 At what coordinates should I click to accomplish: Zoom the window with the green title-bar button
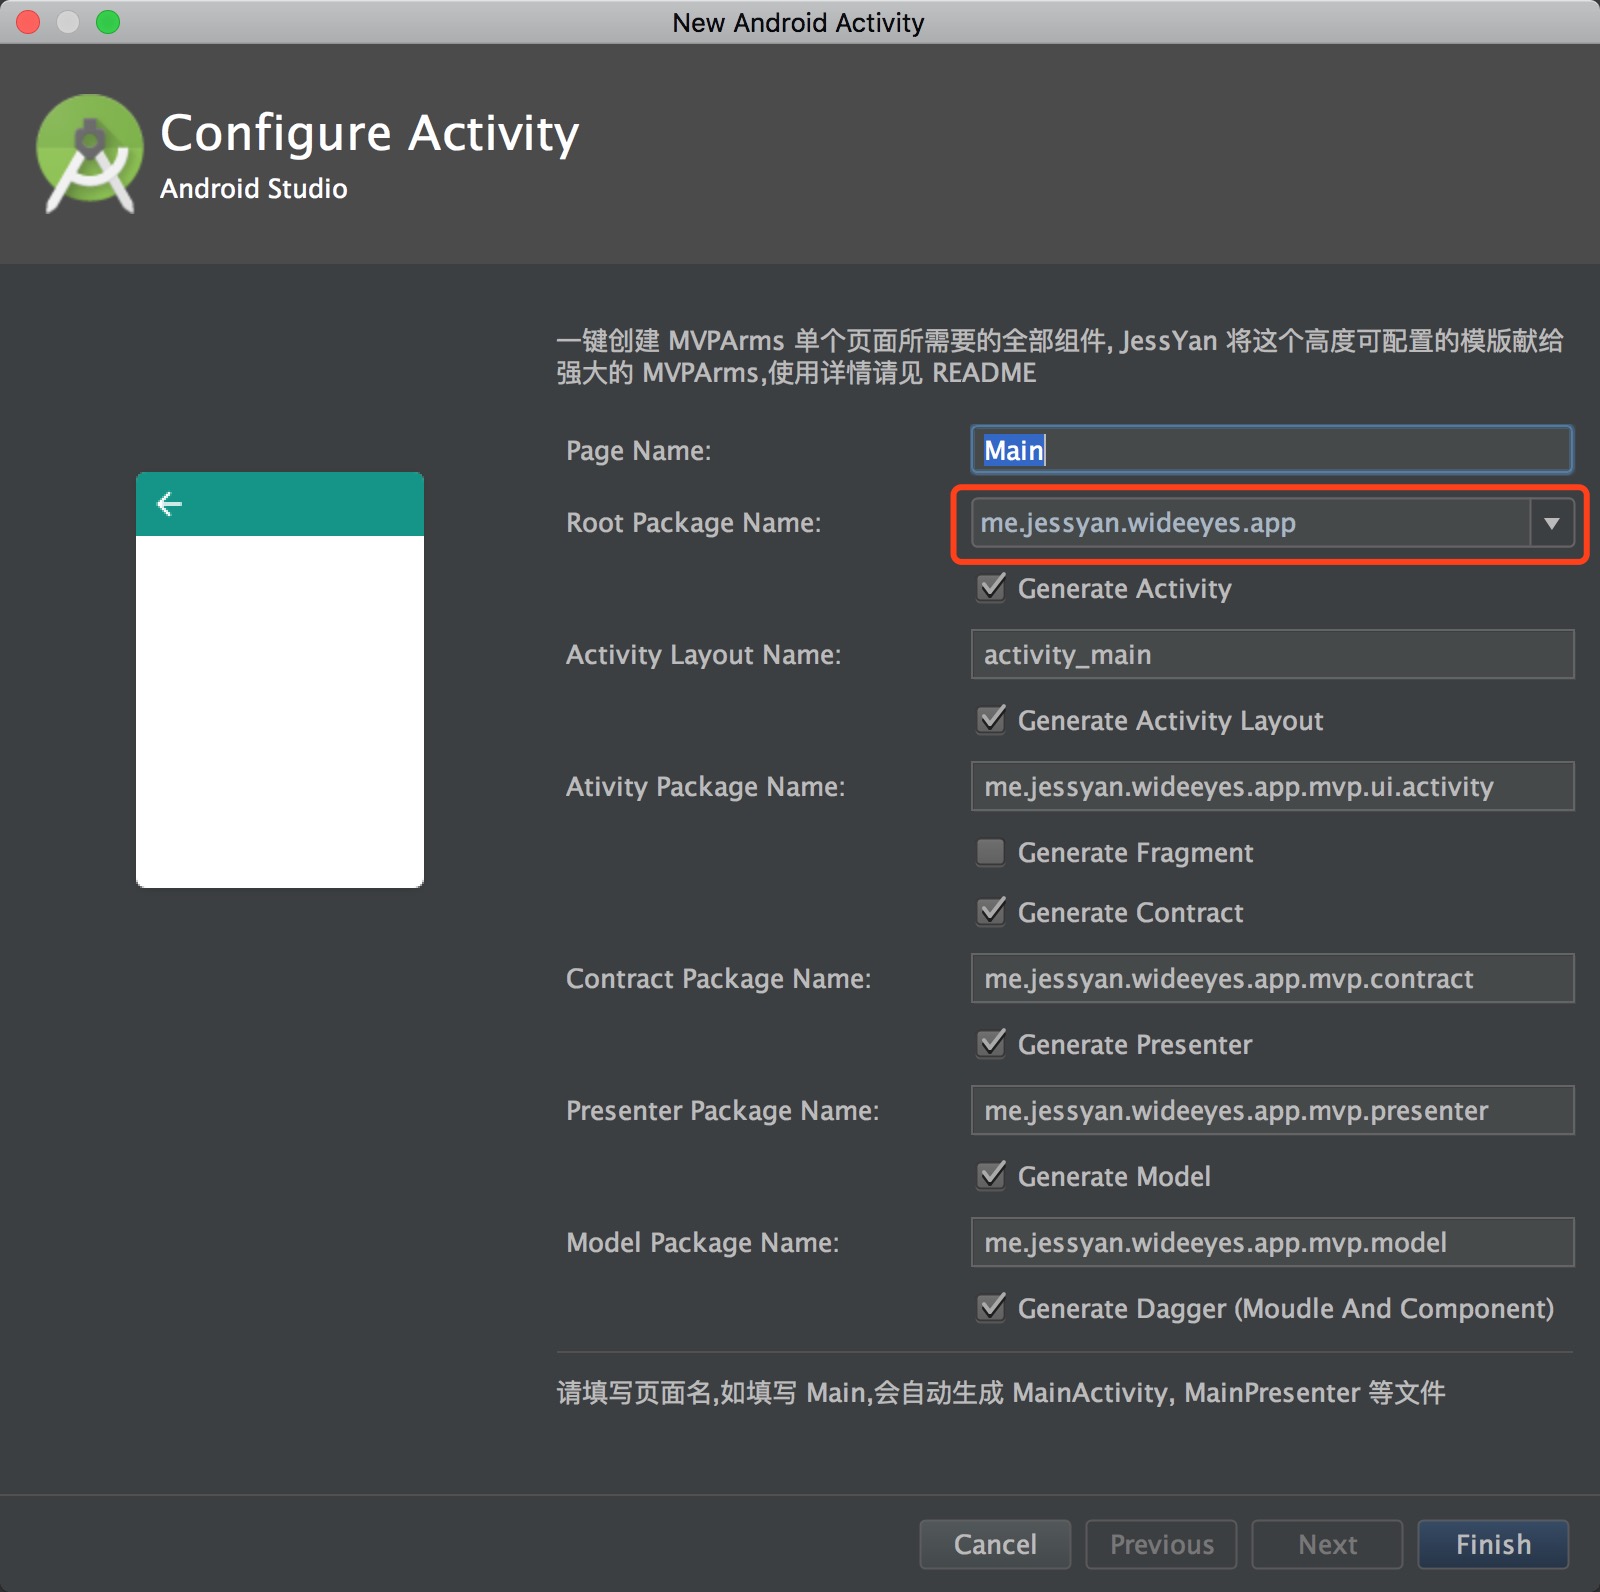[x=108, y=22]
